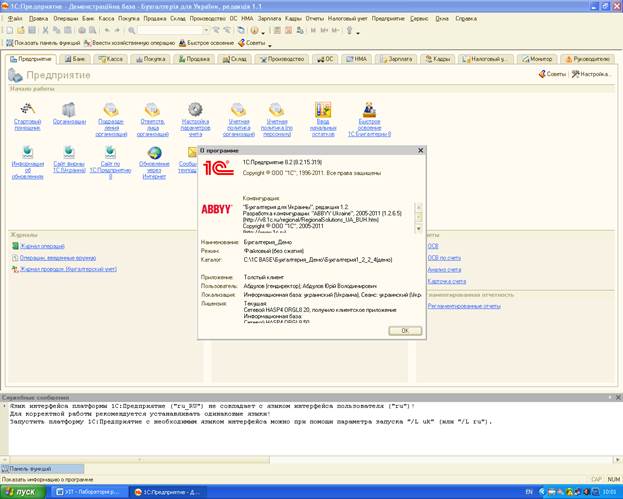Switch to 1С:Предприятие taskbar item

[x=170, y=492]
